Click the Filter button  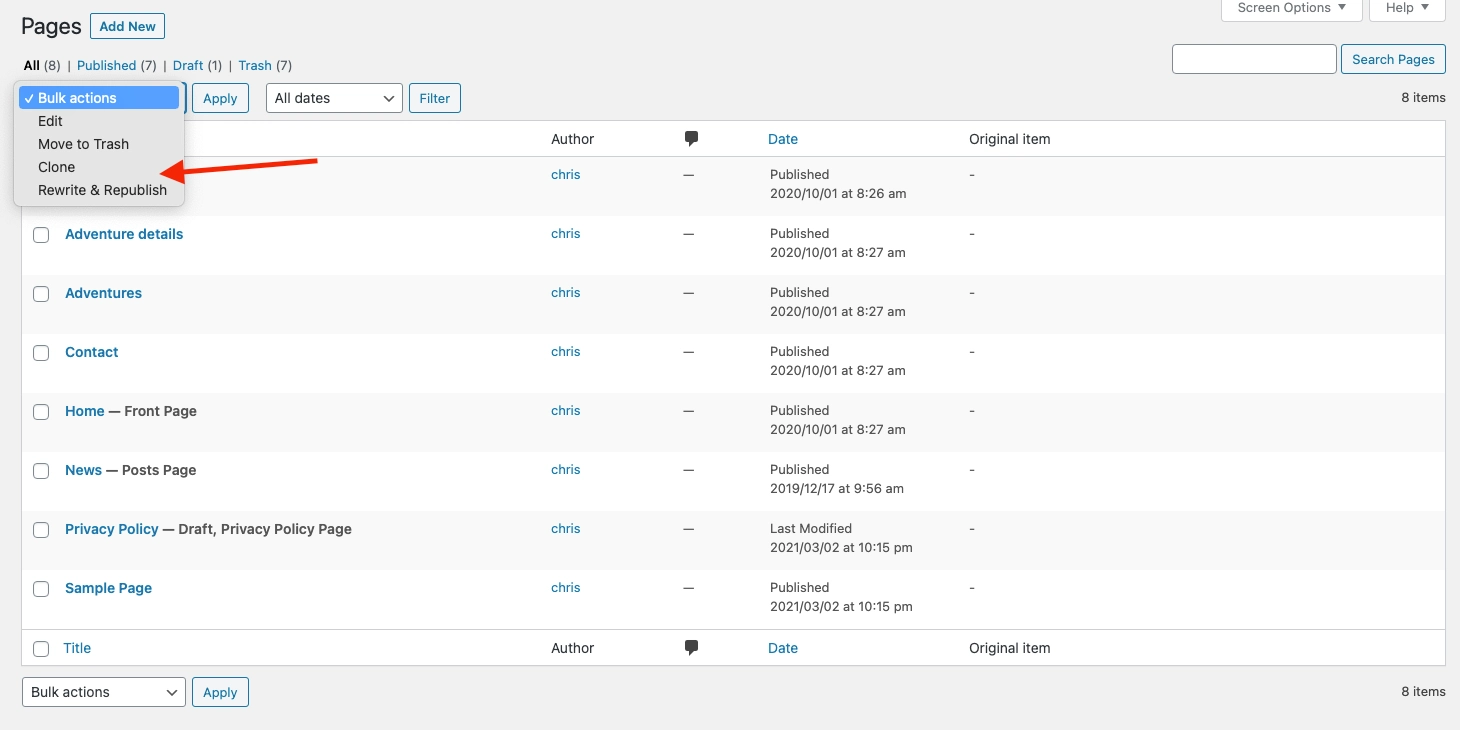click(435, 98)
